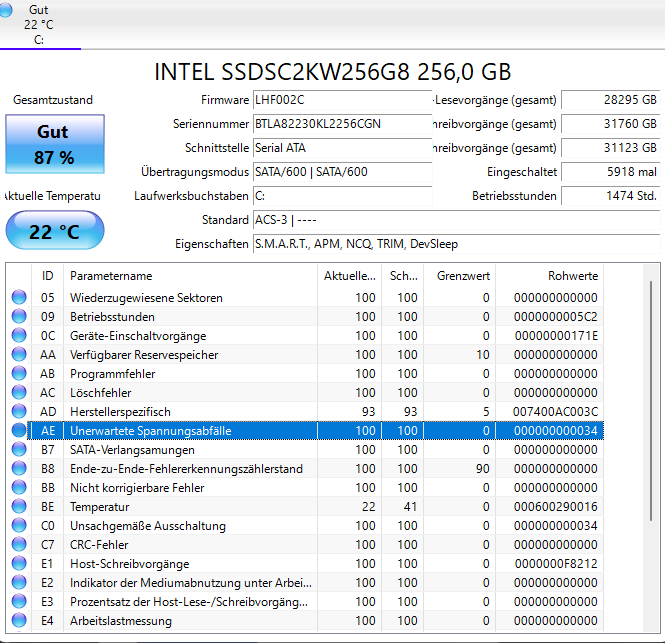Click the status orb of row E1
Image resolution: width=665 pixels, height=643 pixels.
pos(19,563)
